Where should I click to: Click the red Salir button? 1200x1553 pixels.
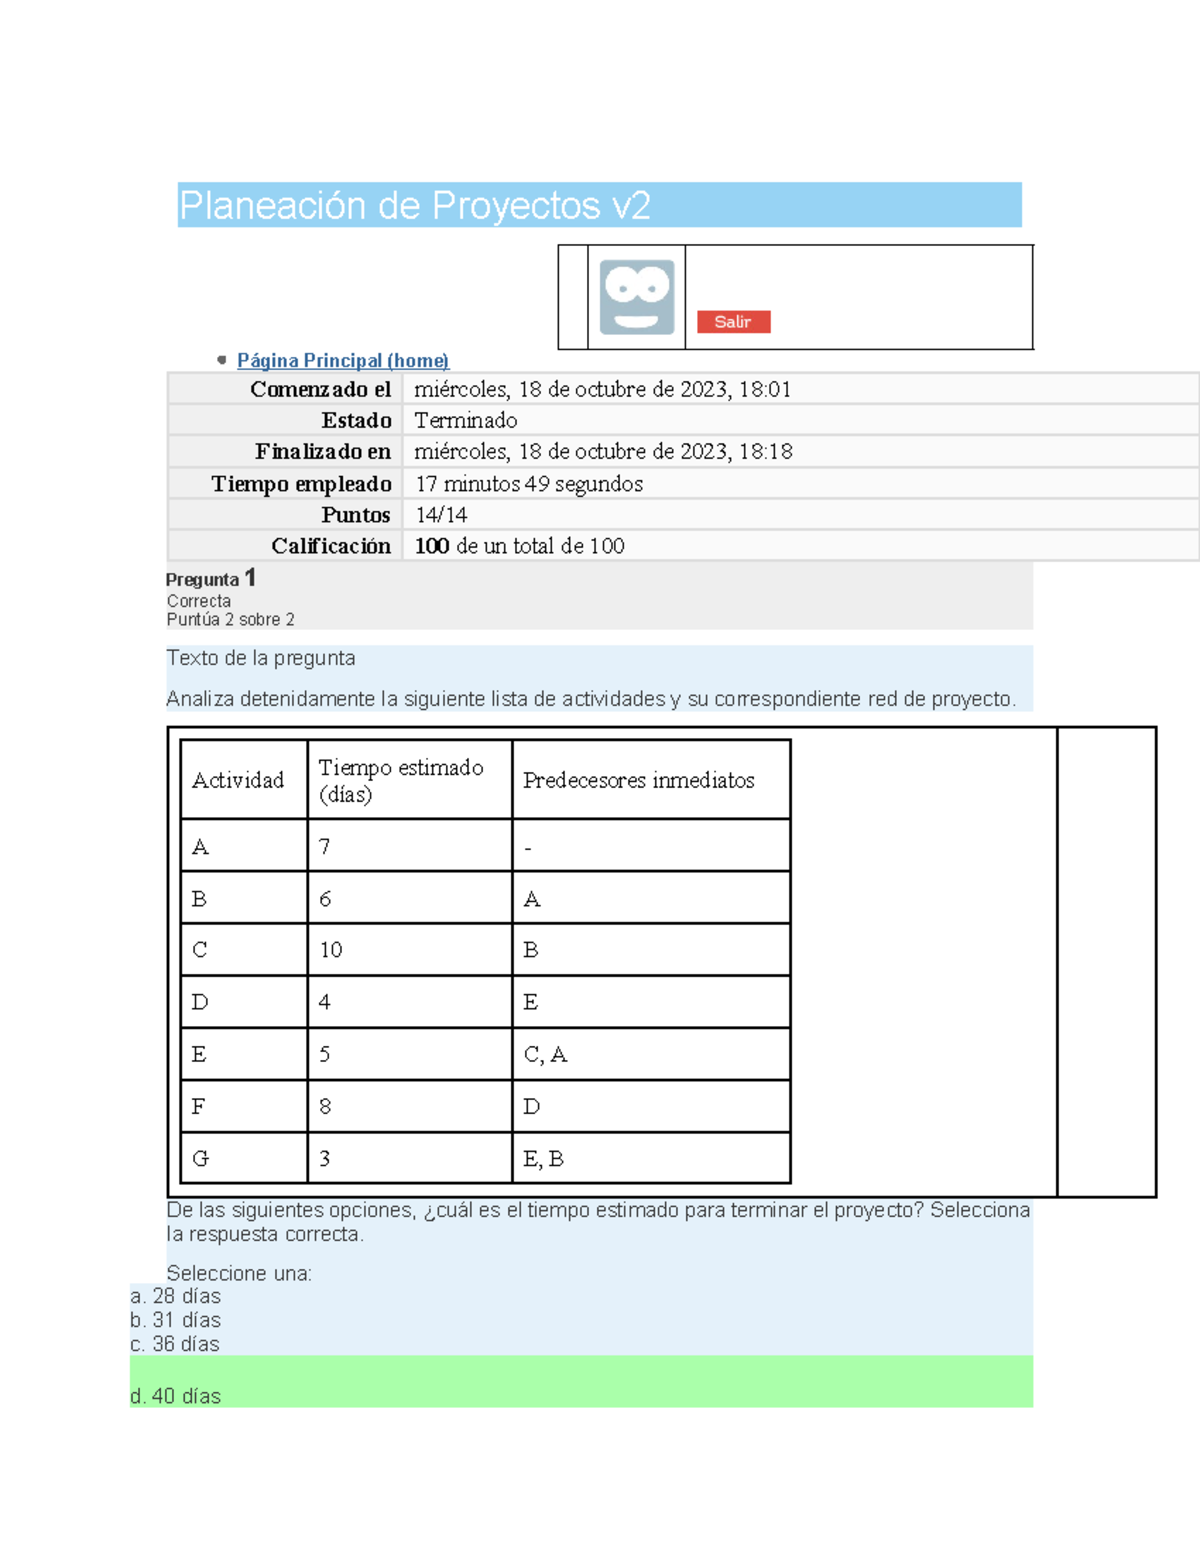point(733,322)
